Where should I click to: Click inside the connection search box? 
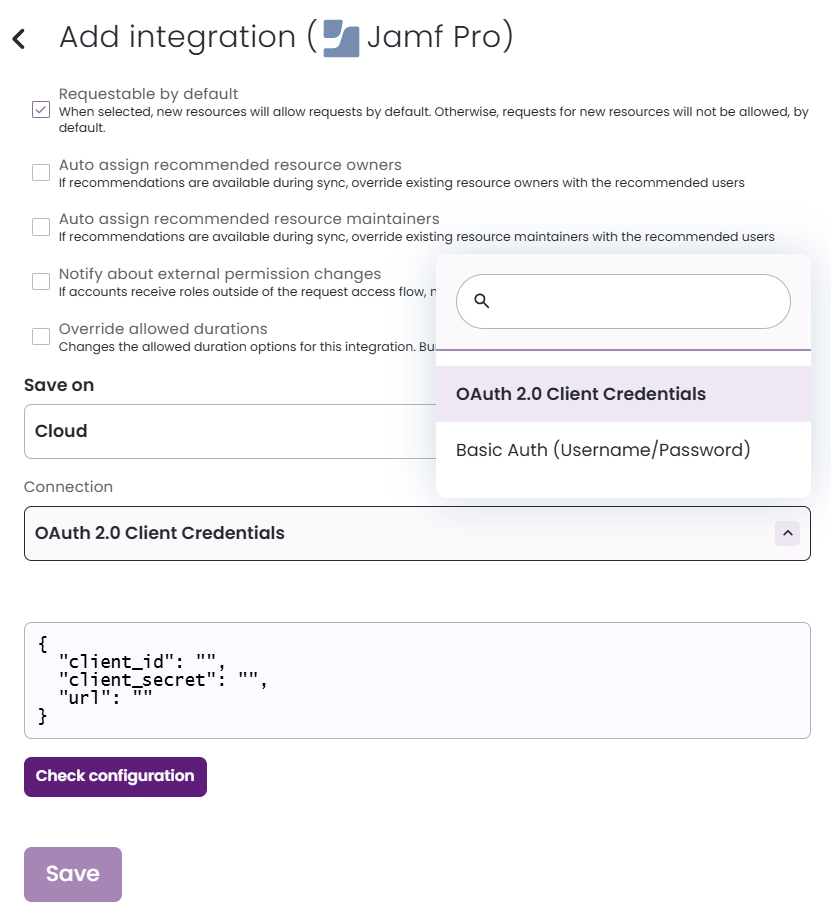[622, 300]
